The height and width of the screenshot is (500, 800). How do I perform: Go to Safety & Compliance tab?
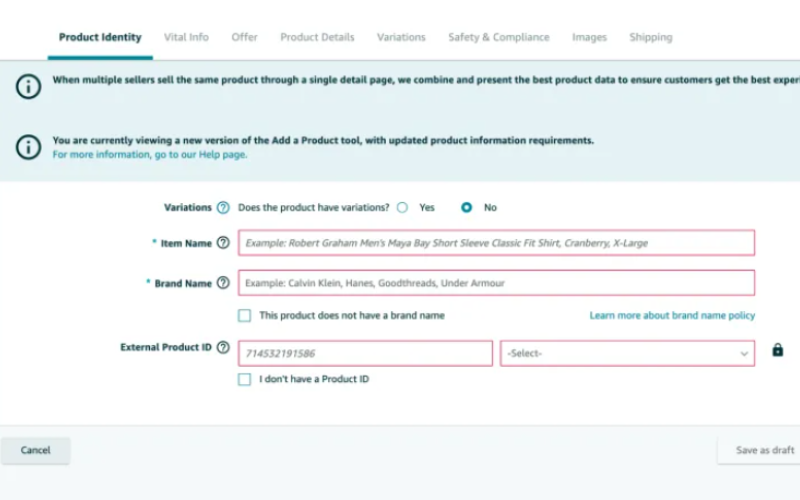(498, 37)
